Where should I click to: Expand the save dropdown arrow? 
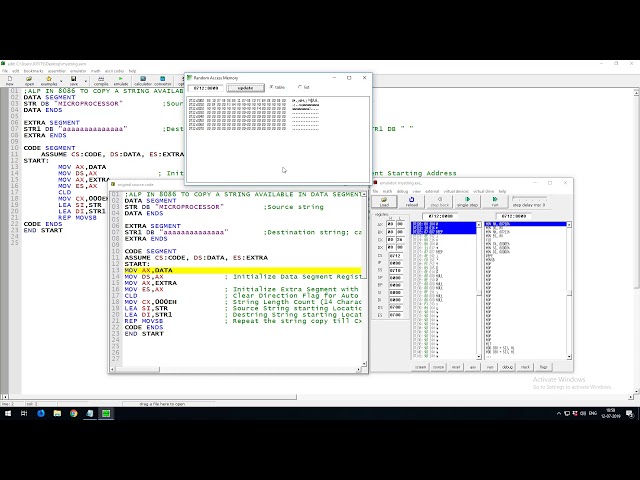[x=85, y=81]
